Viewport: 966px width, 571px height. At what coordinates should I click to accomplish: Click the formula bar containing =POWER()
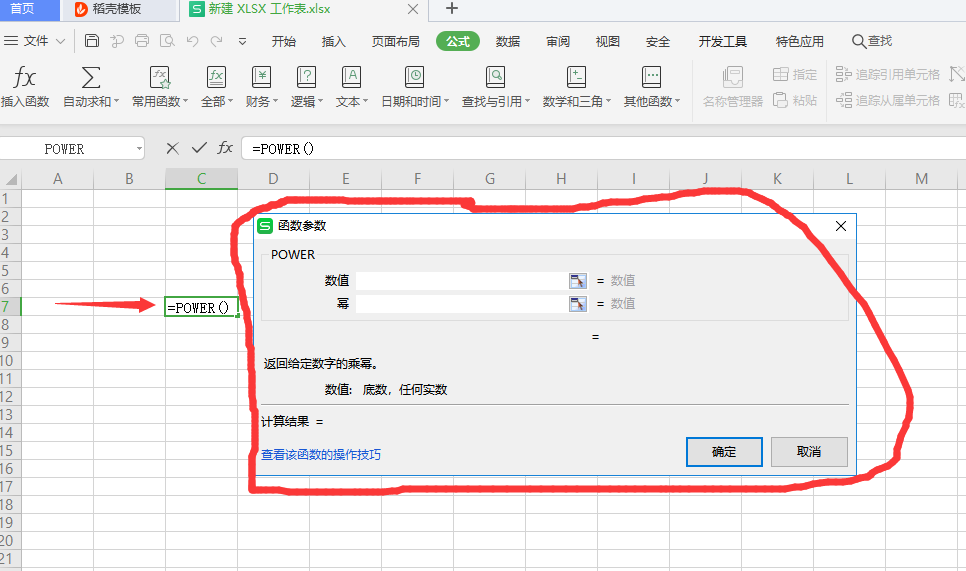pos(604,148)
